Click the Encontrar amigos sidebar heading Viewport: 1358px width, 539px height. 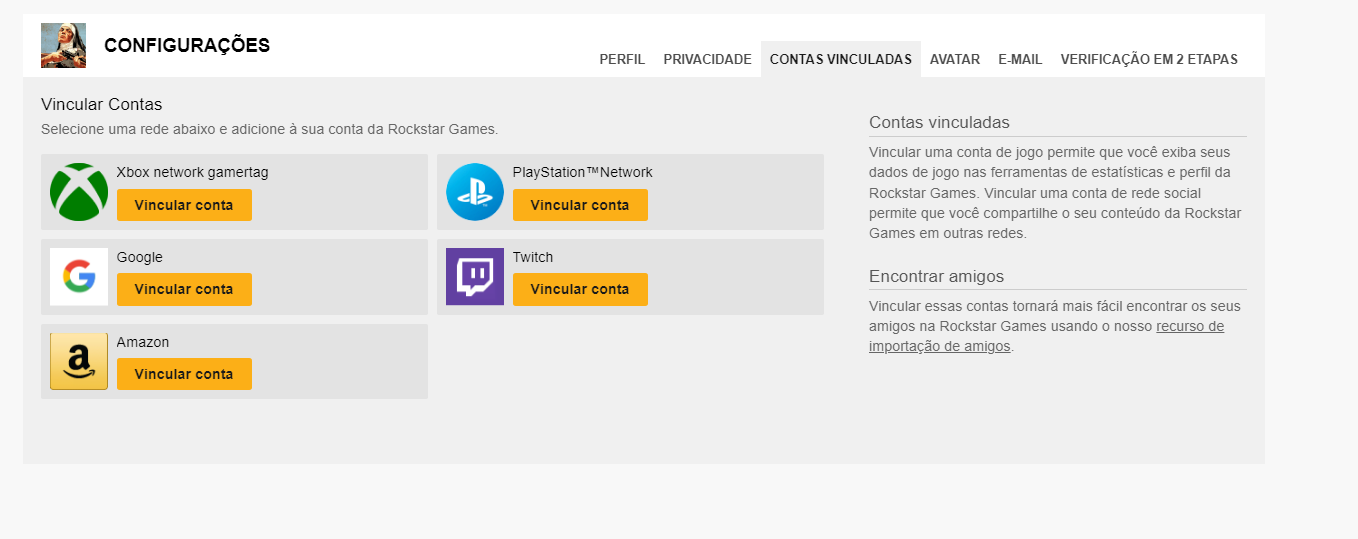coord(936,276)
